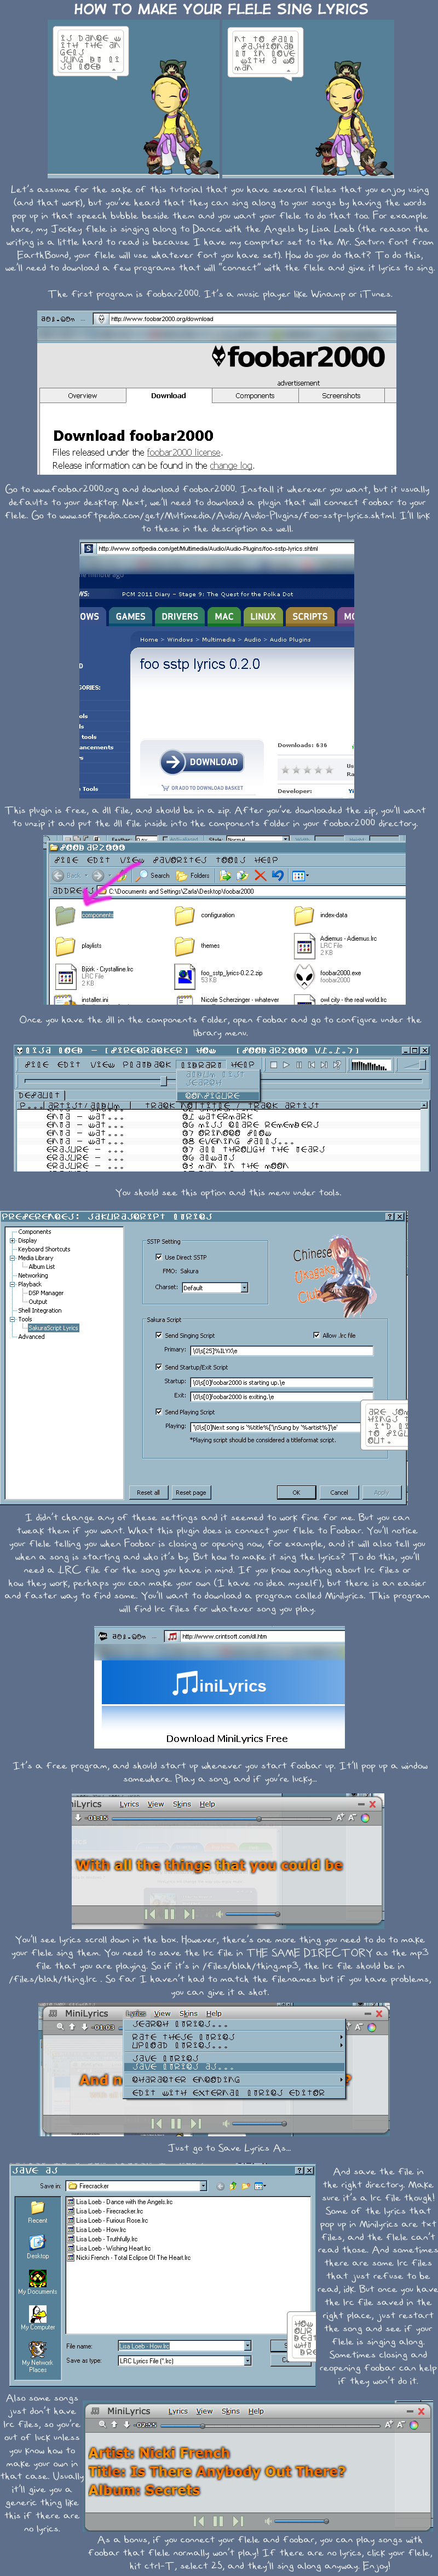Collapse Media Library node in Preferences tree
Image resolution: width=438 pixels, height=2576 pixels.
(x=12, y=1258)
